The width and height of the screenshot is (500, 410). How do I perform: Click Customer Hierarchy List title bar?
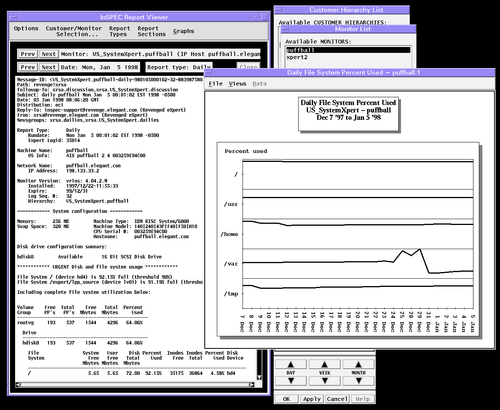pyautogui.click(x=346, y=10)
